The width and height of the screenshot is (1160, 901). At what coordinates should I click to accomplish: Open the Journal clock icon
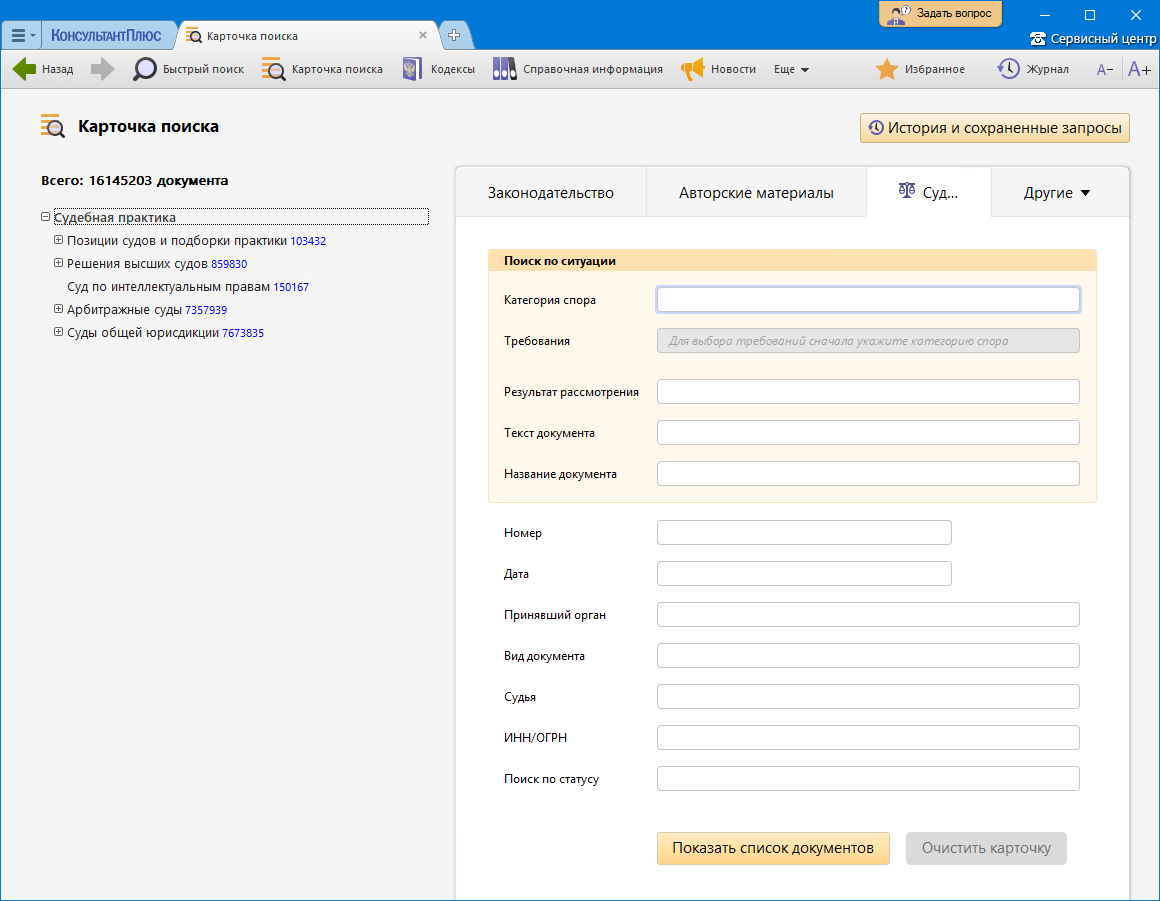(1008, 69)
